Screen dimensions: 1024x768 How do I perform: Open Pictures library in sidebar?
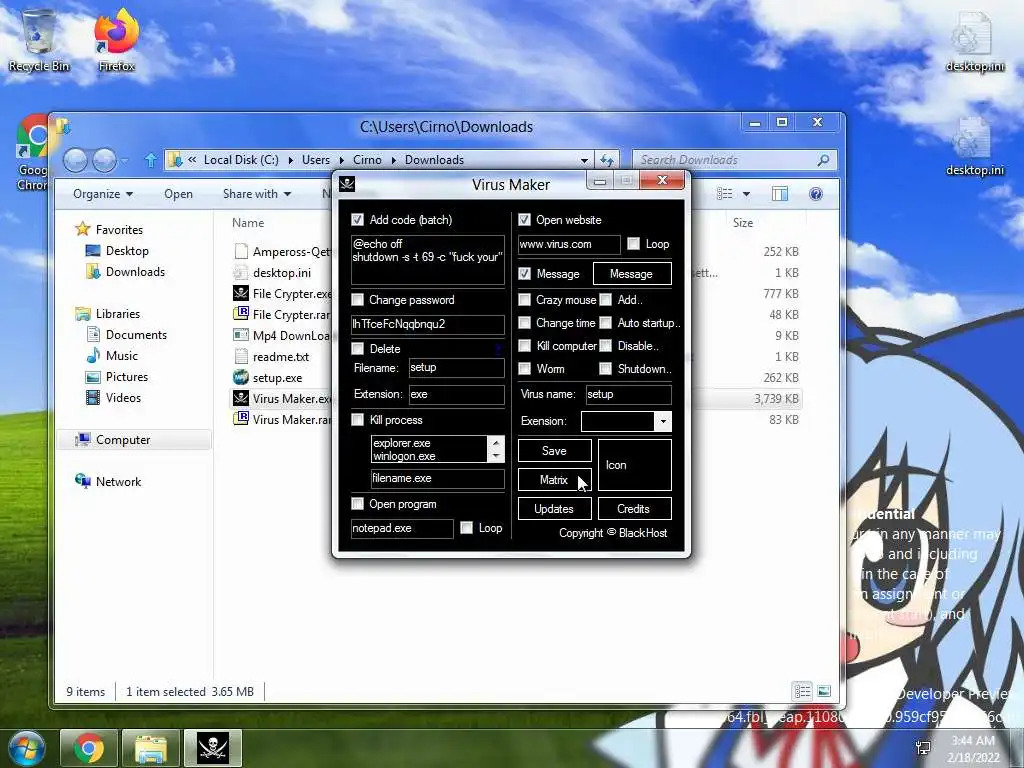(127, 377)
